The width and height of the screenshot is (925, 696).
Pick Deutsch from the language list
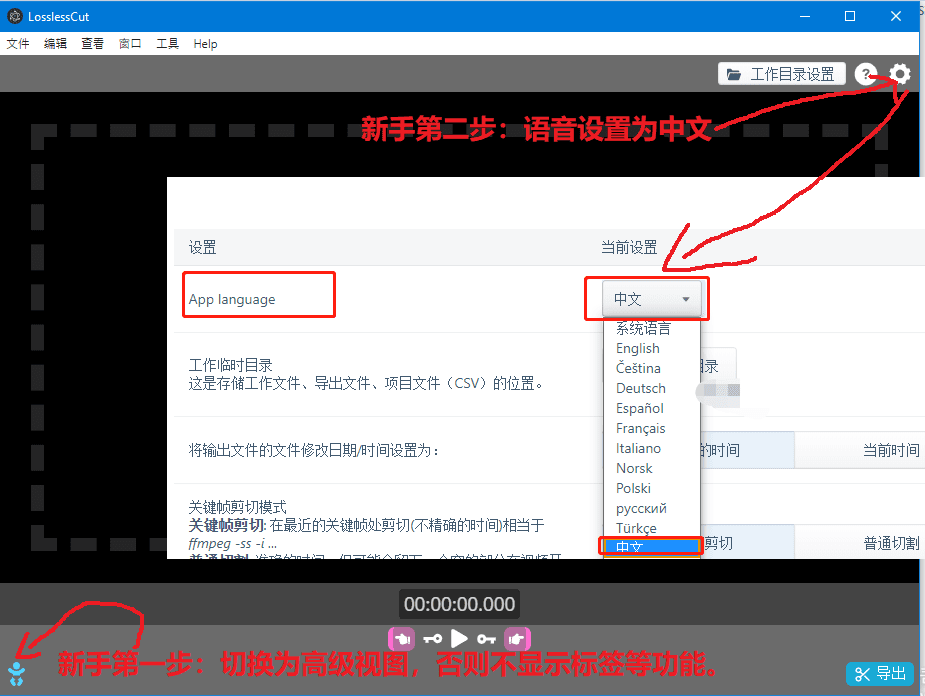pos(641,388)
